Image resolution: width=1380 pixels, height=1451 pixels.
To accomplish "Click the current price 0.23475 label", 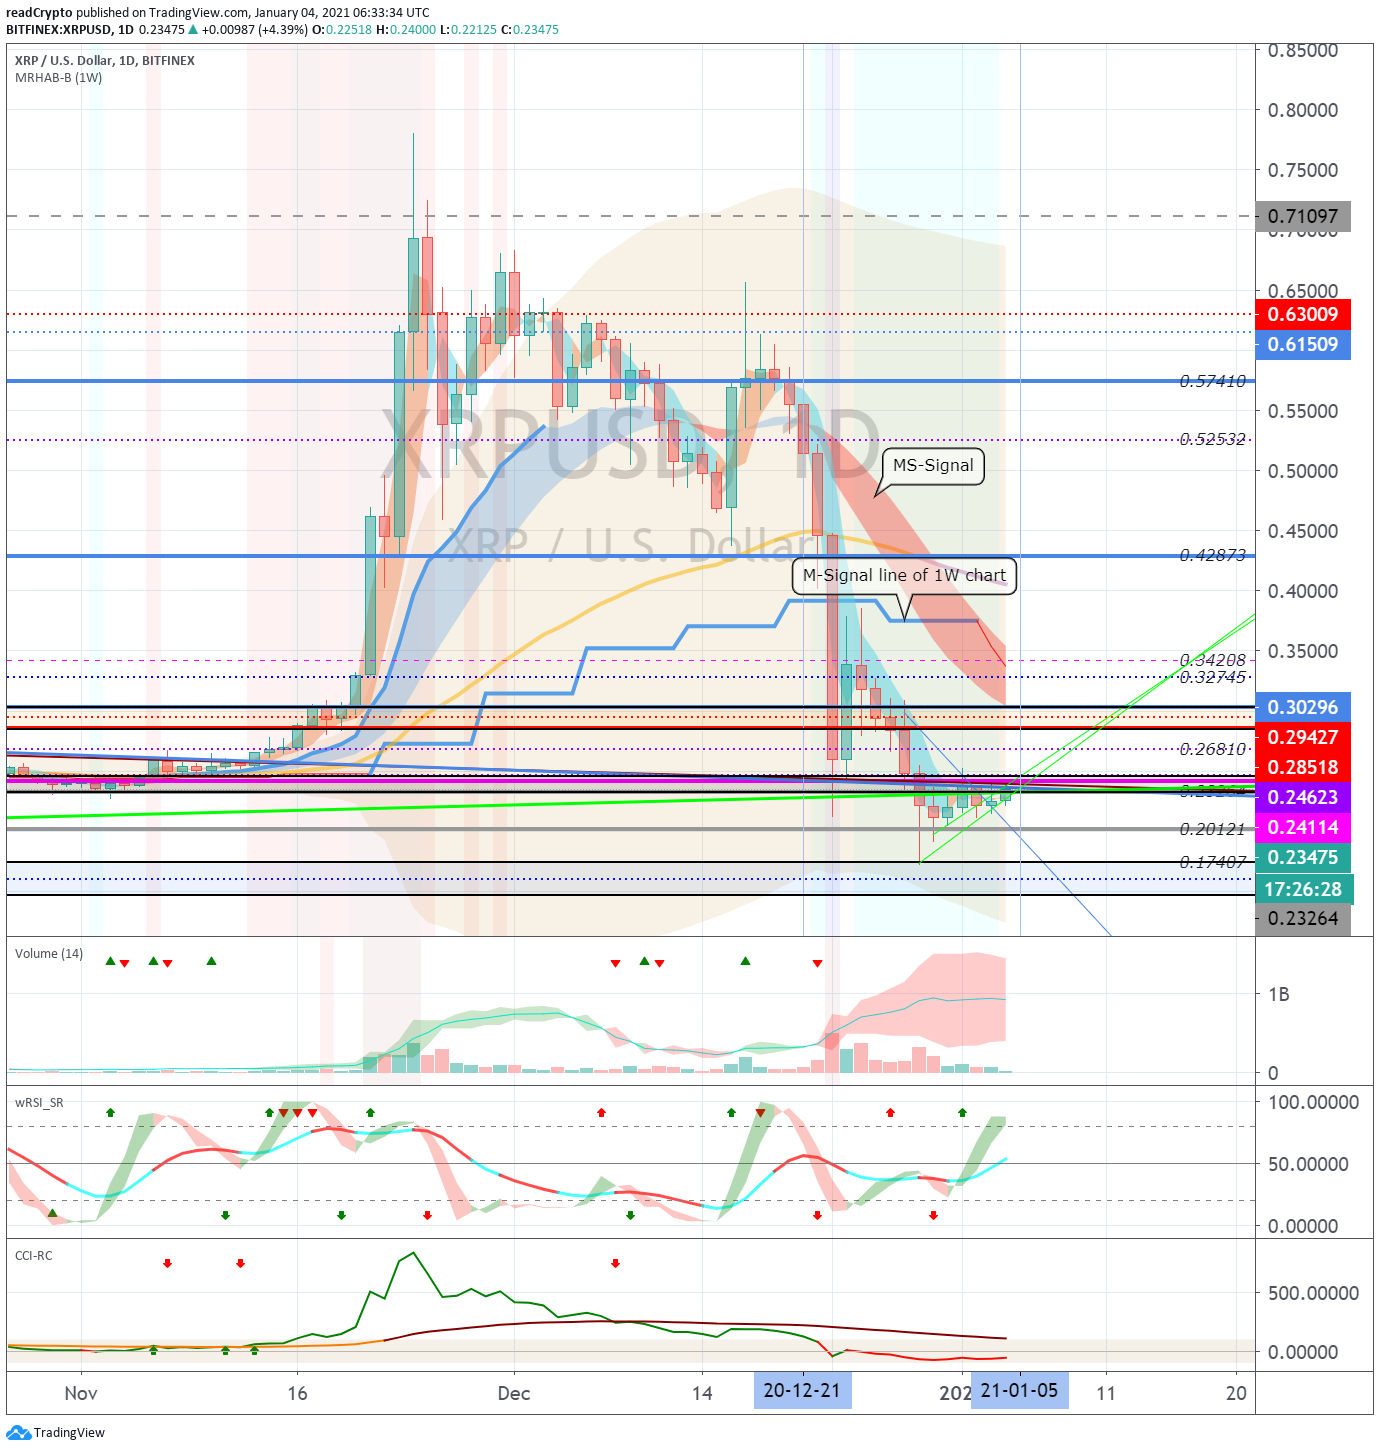I will (x=1303, y=857).
